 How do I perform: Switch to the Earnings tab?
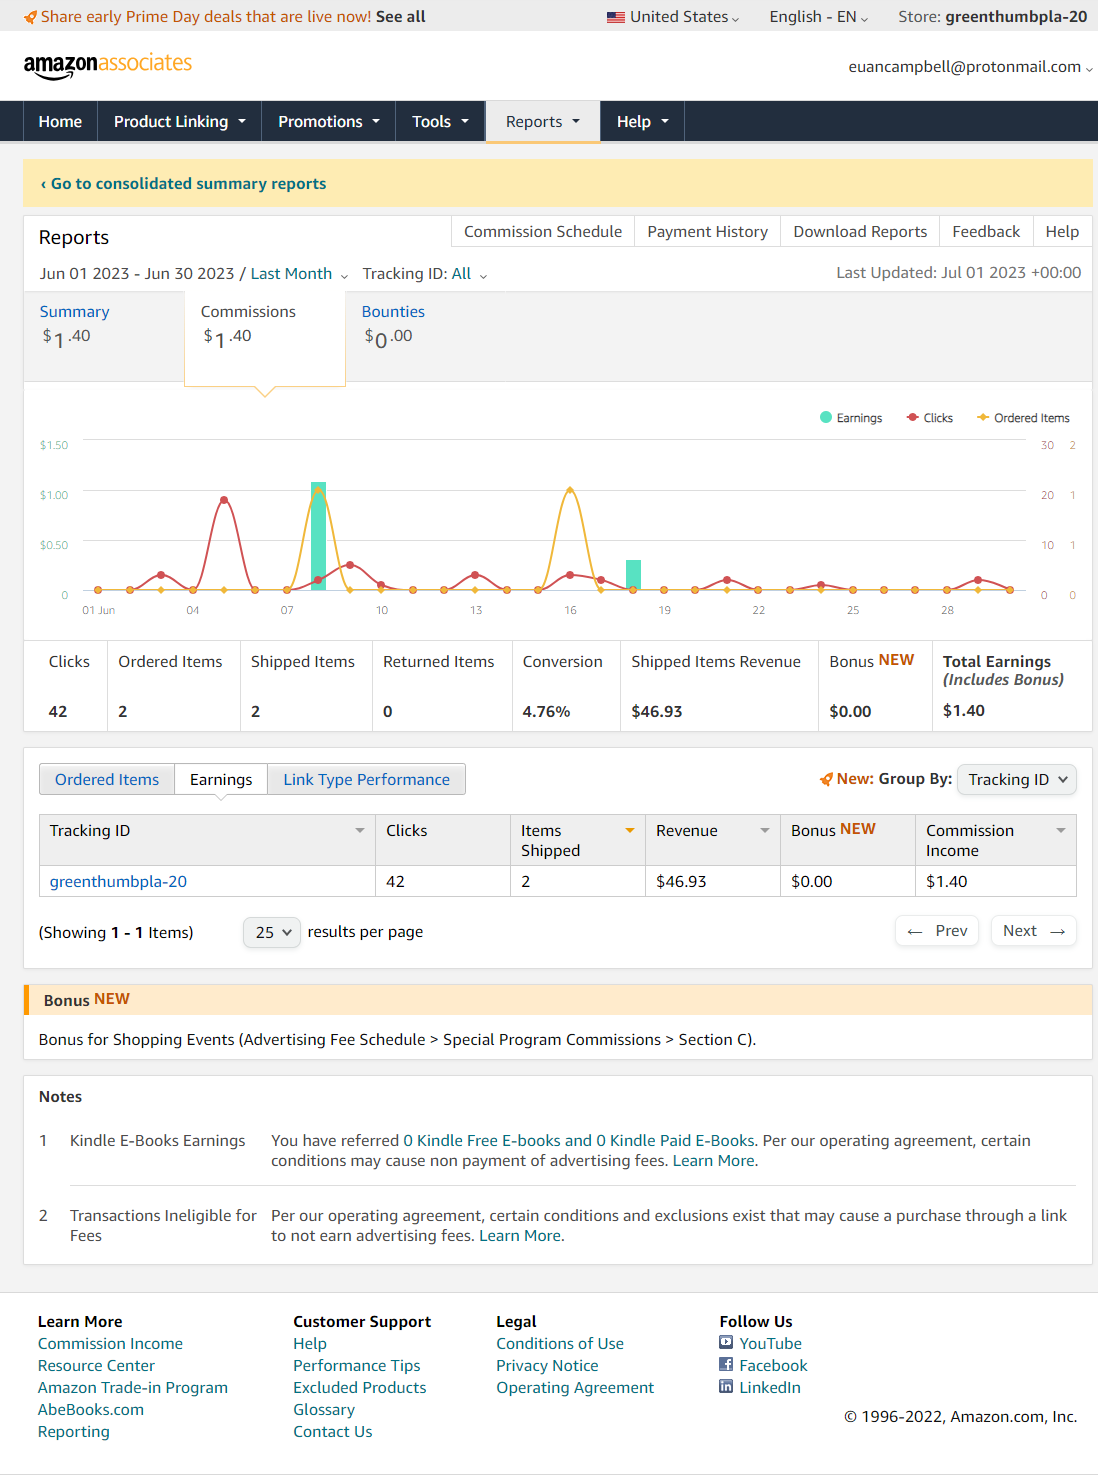pyautogui.click(x=221, y=779)
